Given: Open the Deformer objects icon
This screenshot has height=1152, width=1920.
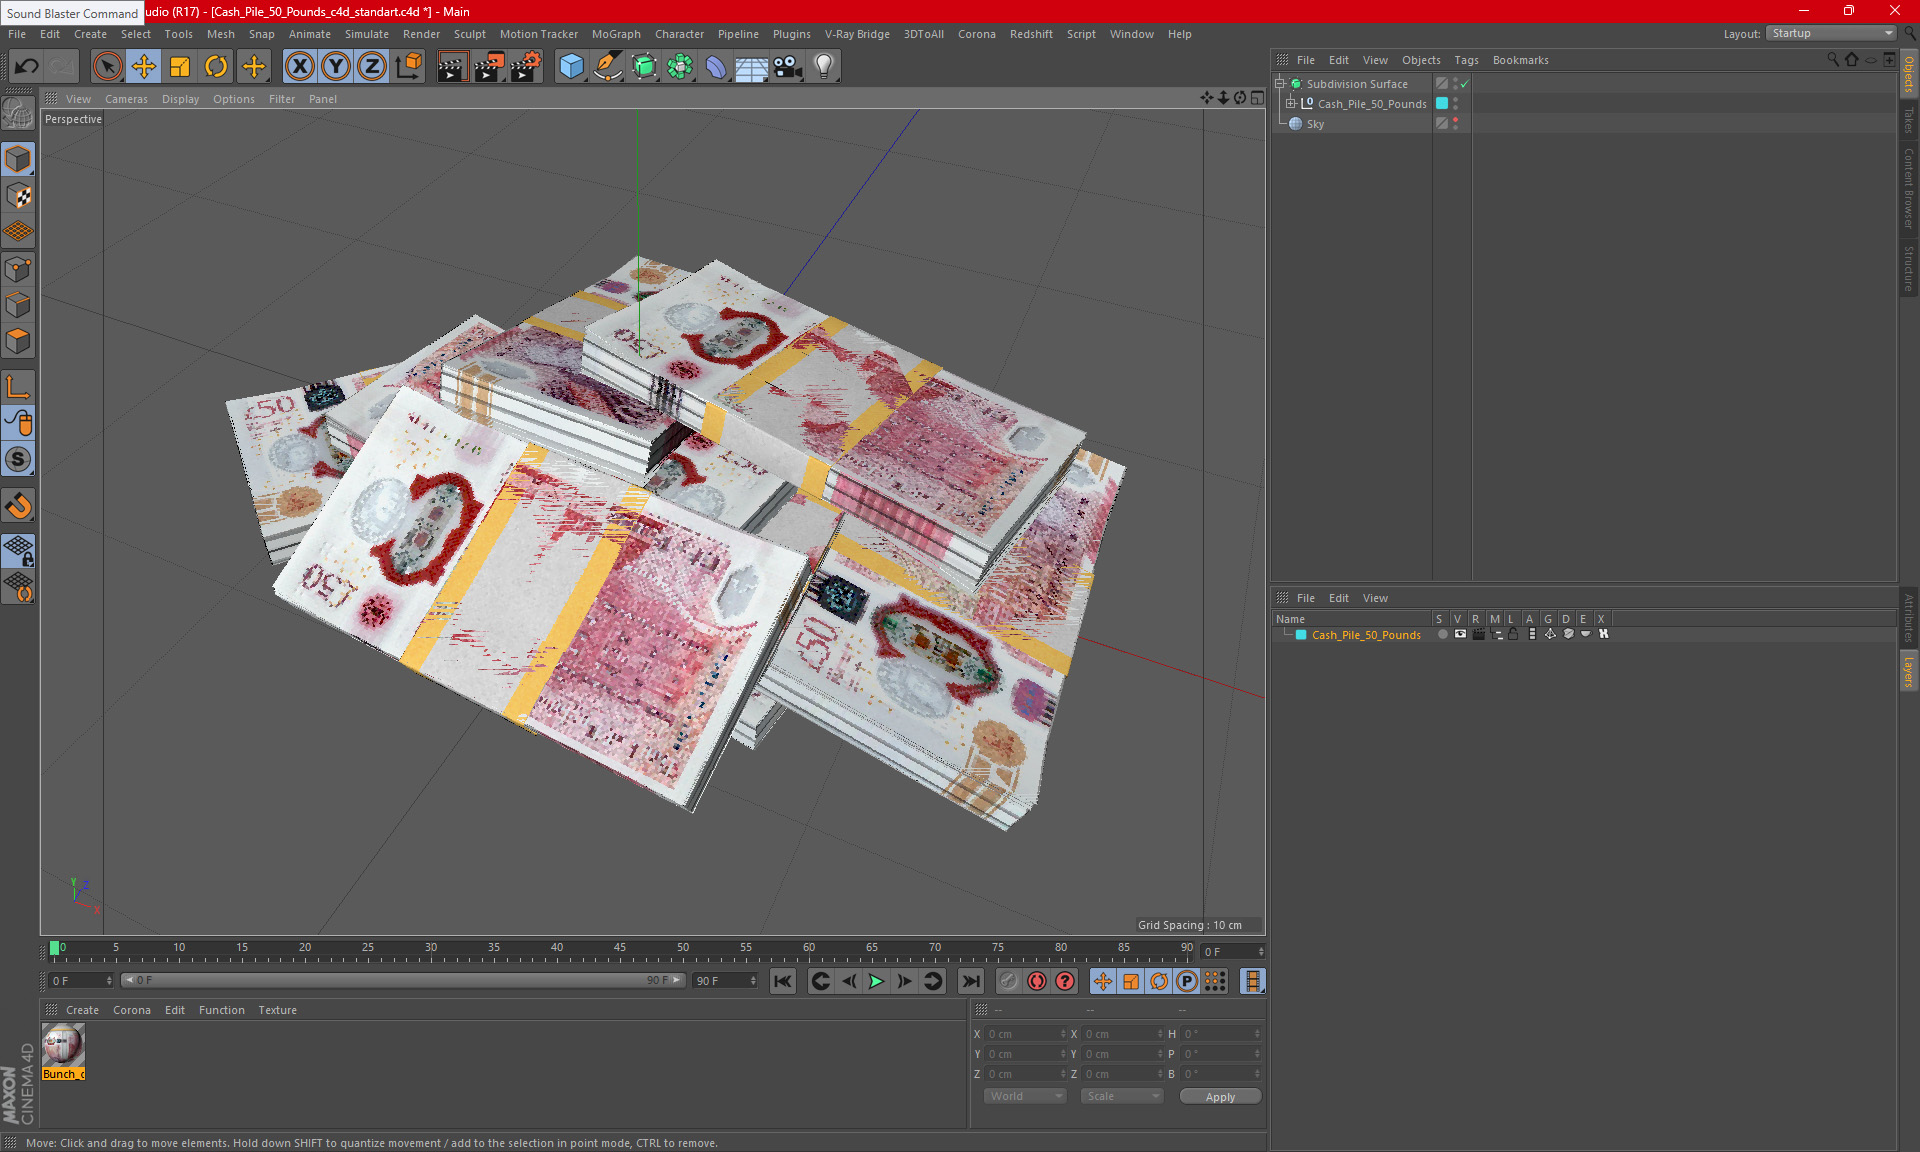Looking at the screenshot, I should point(716,67).
